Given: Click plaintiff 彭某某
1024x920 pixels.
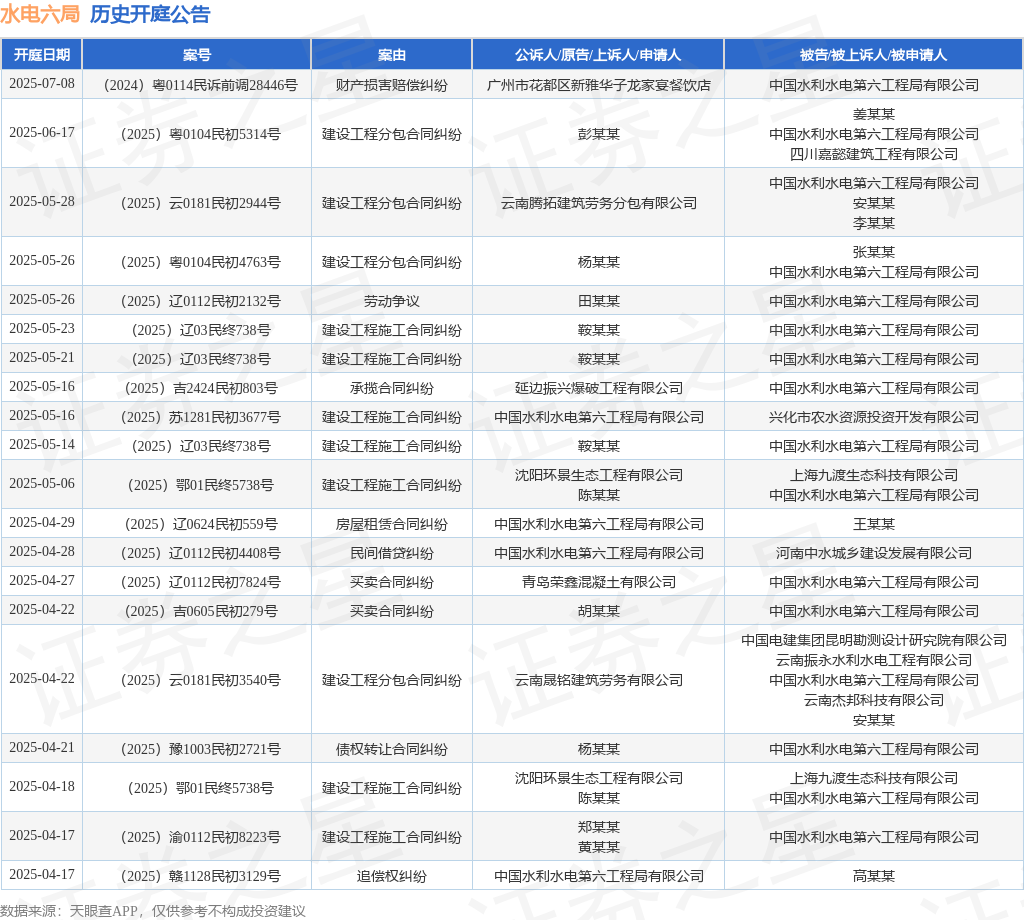Looking at the screenshot, I should click(598, 135).
